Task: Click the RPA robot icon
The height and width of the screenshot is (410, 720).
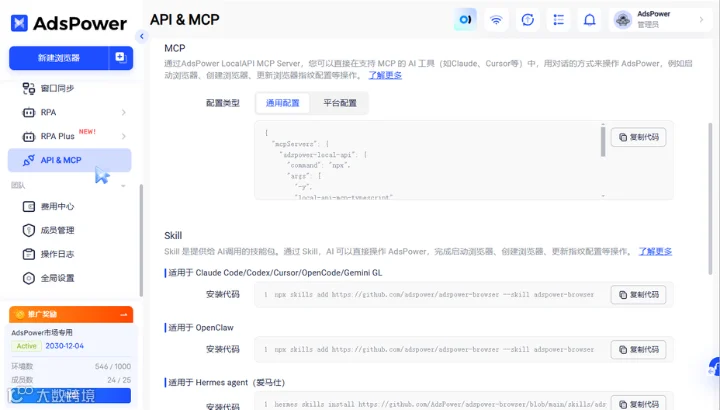Action: 28,112
